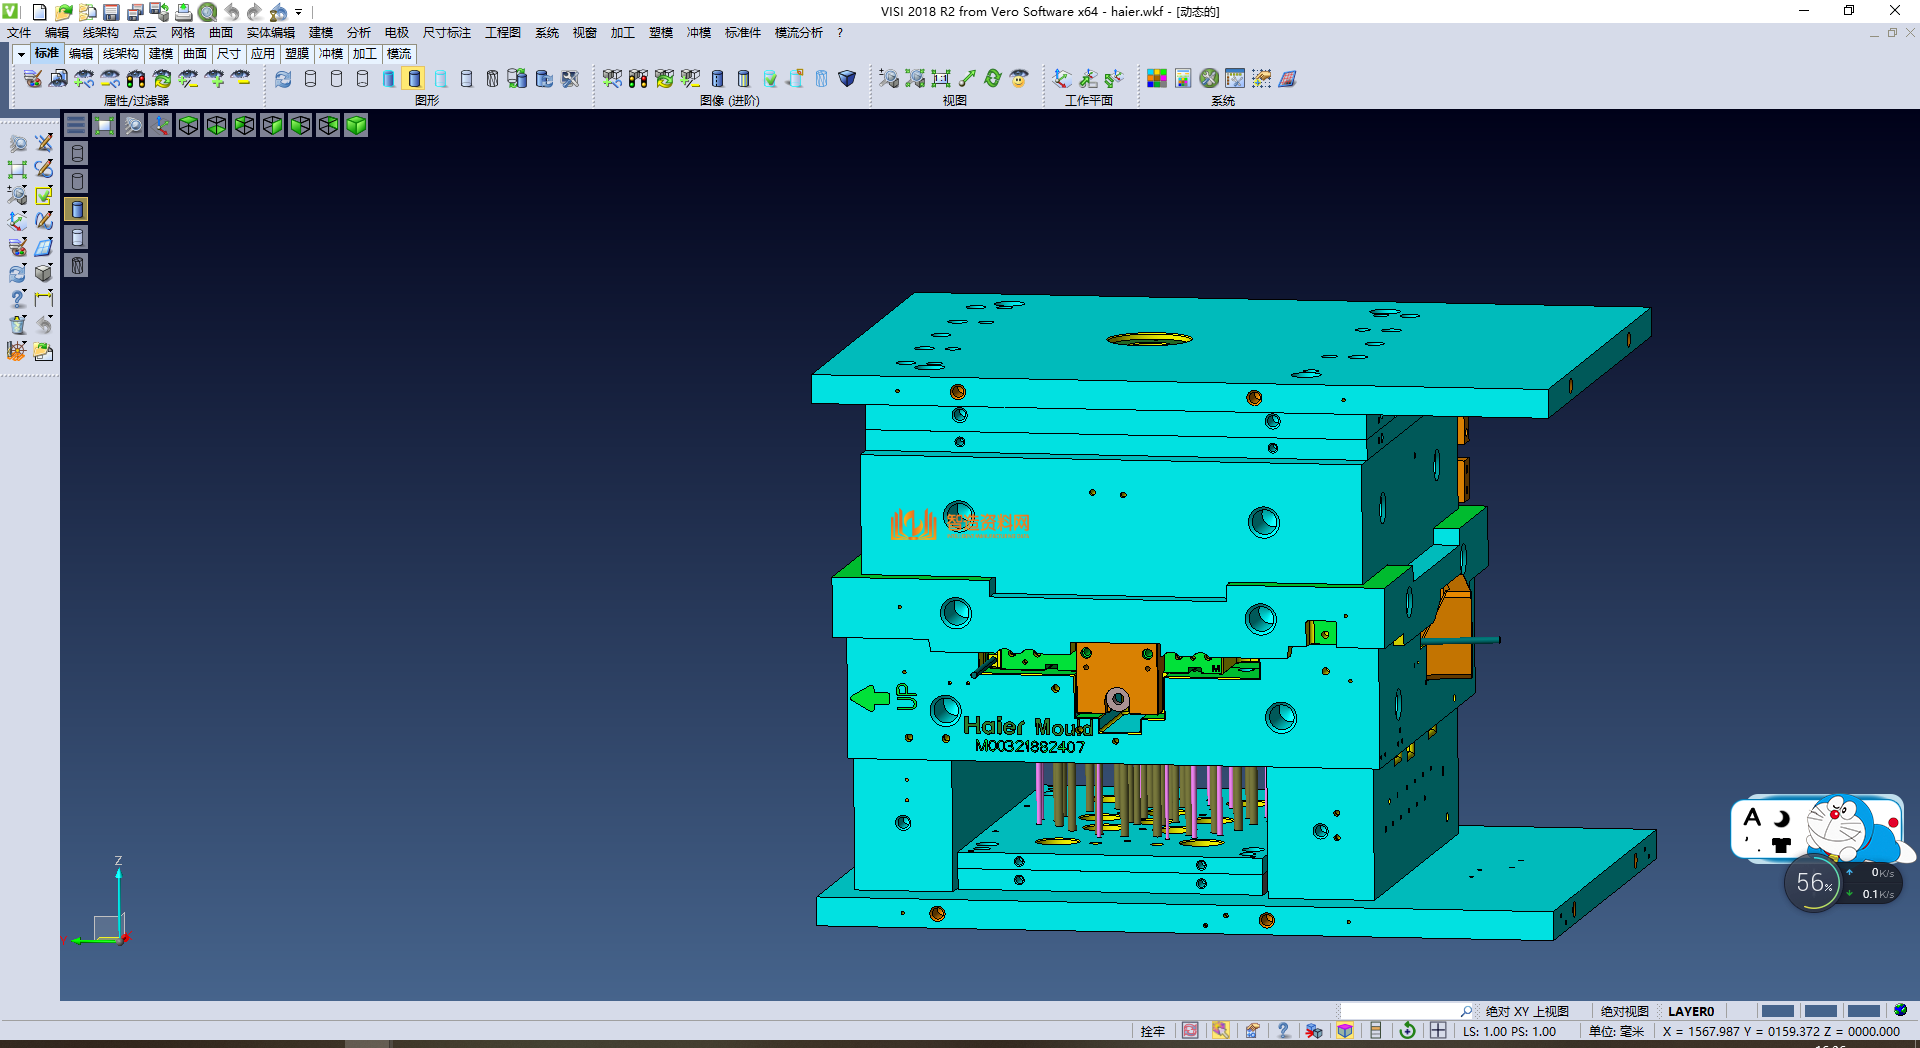This screenshot has width=1920, height=1048.
Task: Click the search input field in status bar
Action: click(x=1400, y=1011)
